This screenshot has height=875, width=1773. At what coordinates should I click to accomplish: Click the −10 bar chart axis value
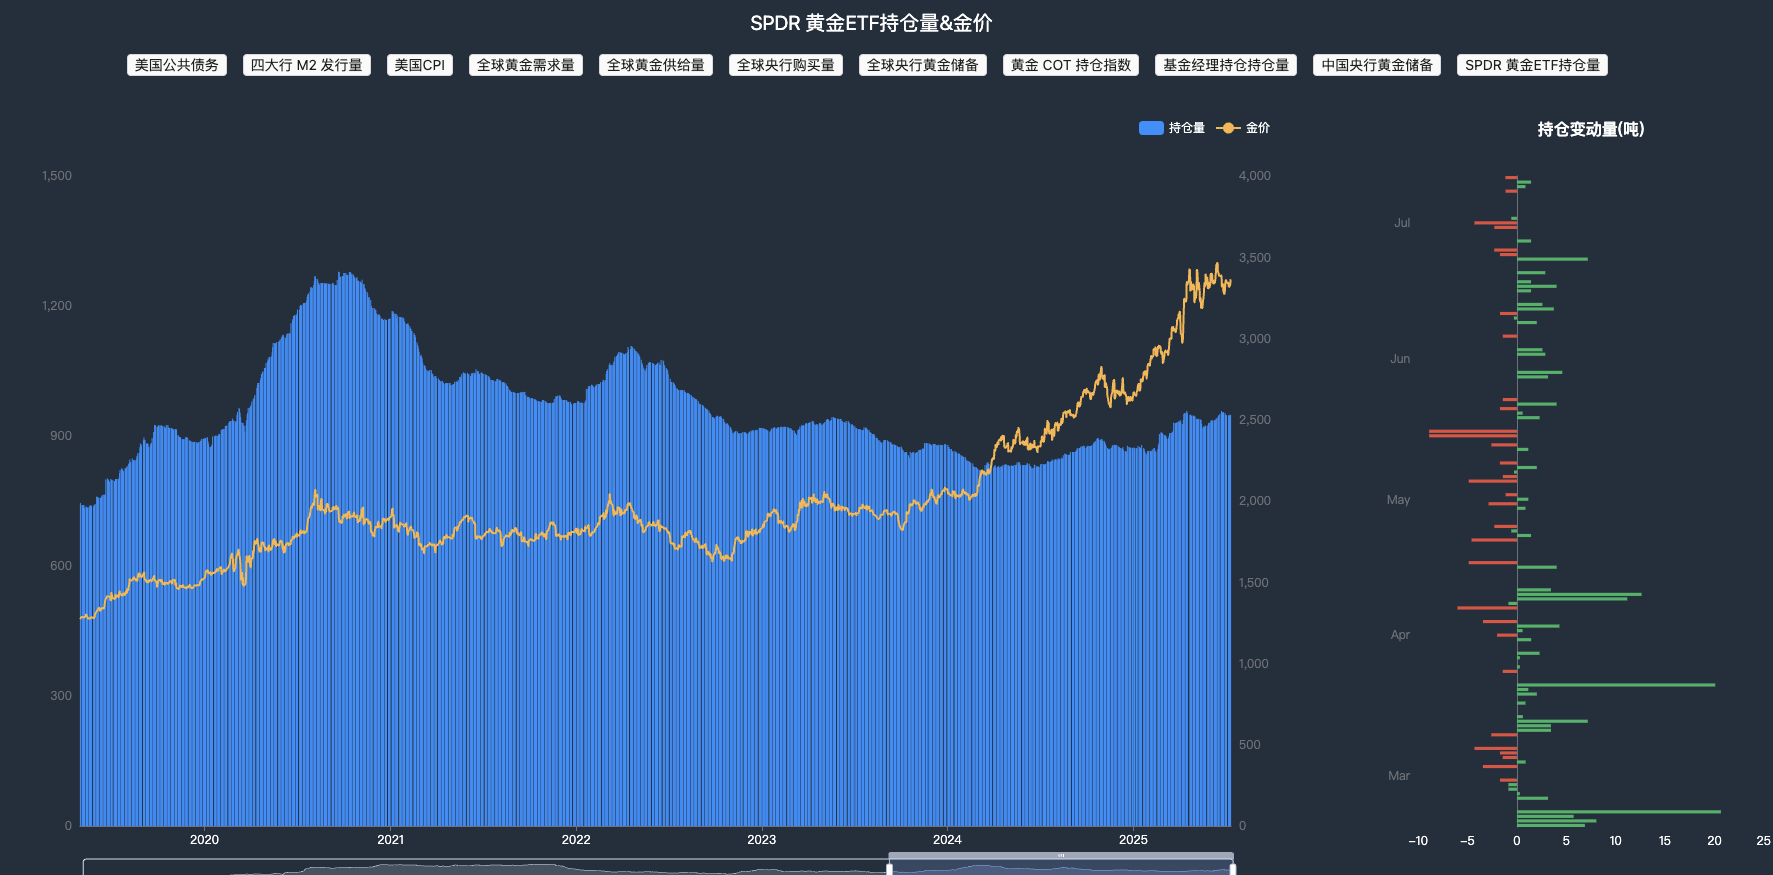tap(1418, 841)
